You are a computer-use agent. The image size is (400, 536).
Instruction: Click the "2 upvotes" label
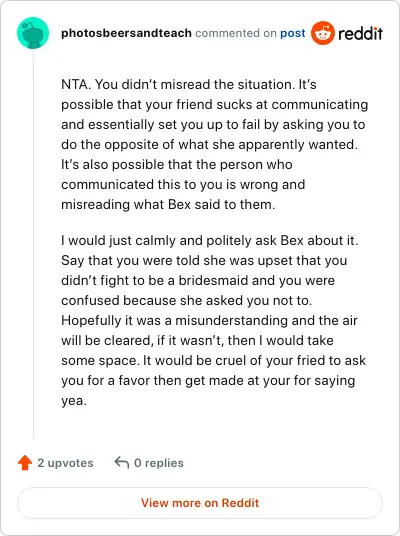pyautogui.click(x=65, y=463)
